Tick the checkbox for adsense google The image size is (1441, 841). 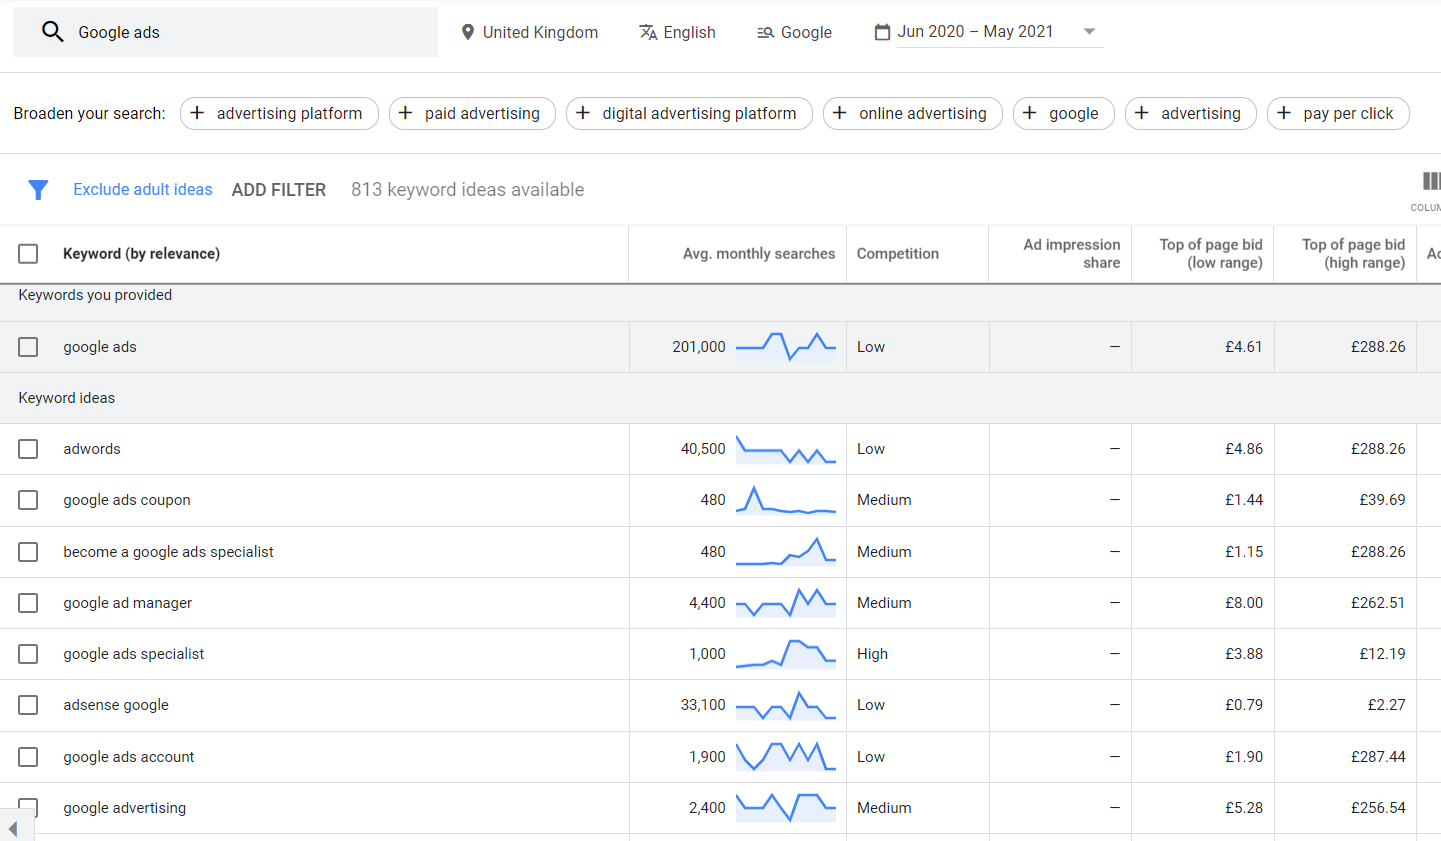pyautogui.click(x=28, y=705)
